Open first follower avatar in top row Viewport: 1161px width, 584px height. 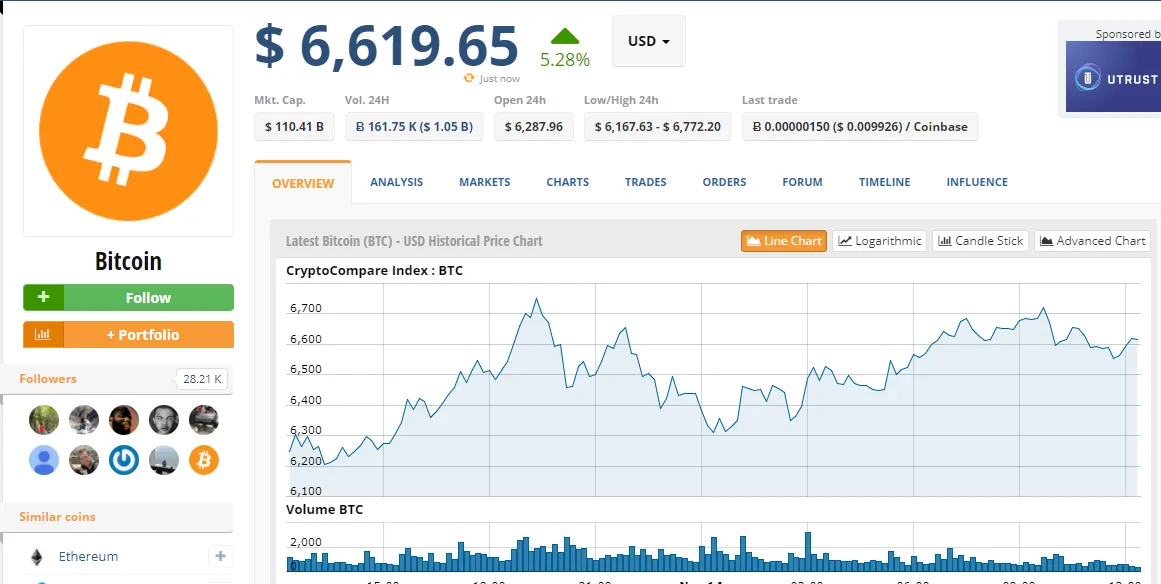click(x=44, y=420)
